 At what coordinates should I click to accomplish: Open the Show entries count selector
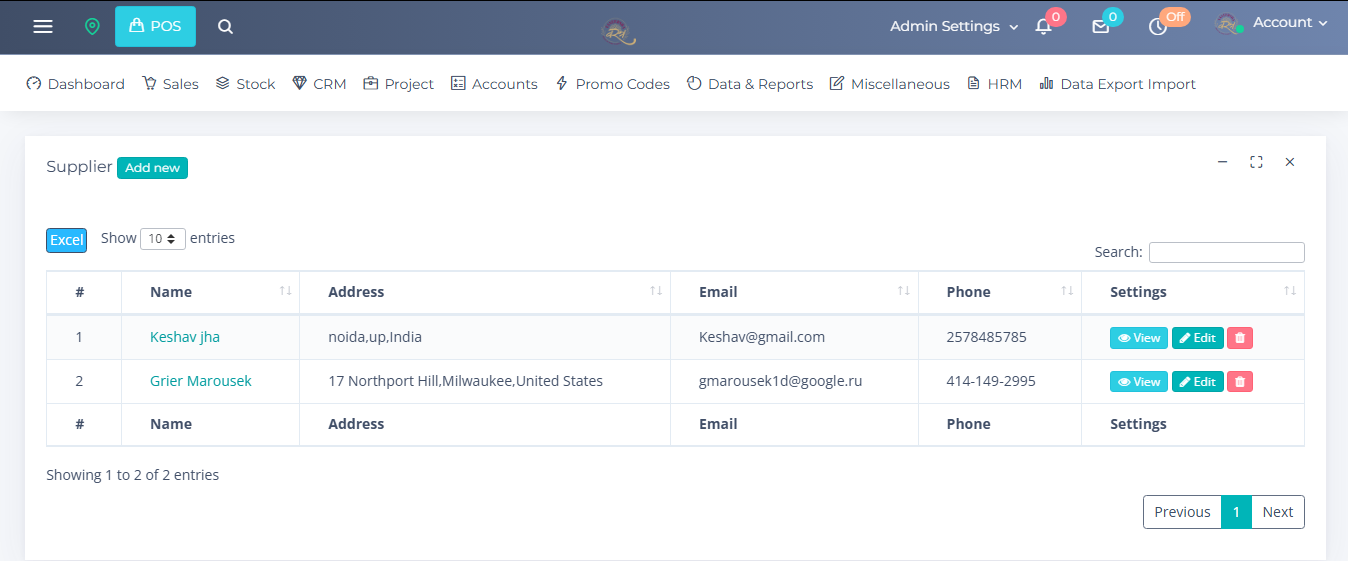(163, 239)
